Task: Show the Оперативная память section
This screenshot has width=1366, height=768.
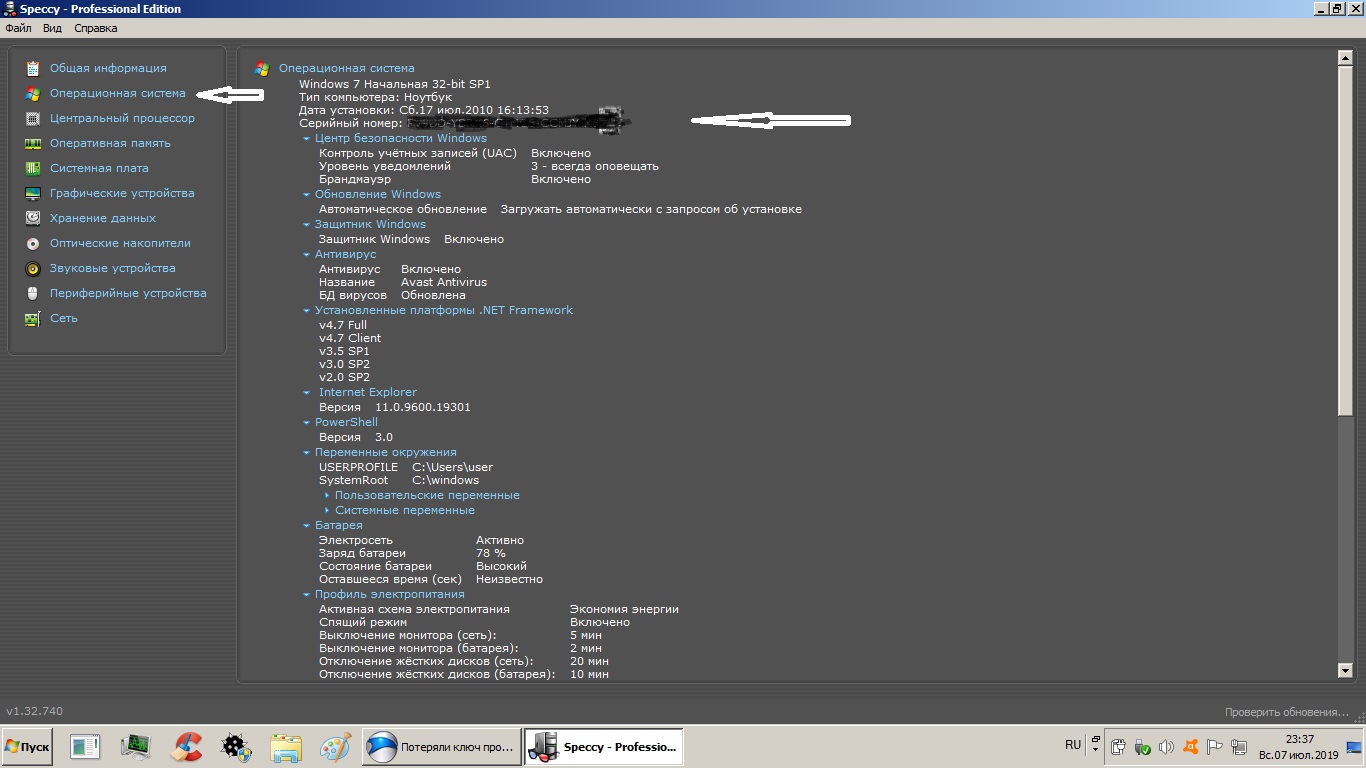Action: [x=110, y=143]
